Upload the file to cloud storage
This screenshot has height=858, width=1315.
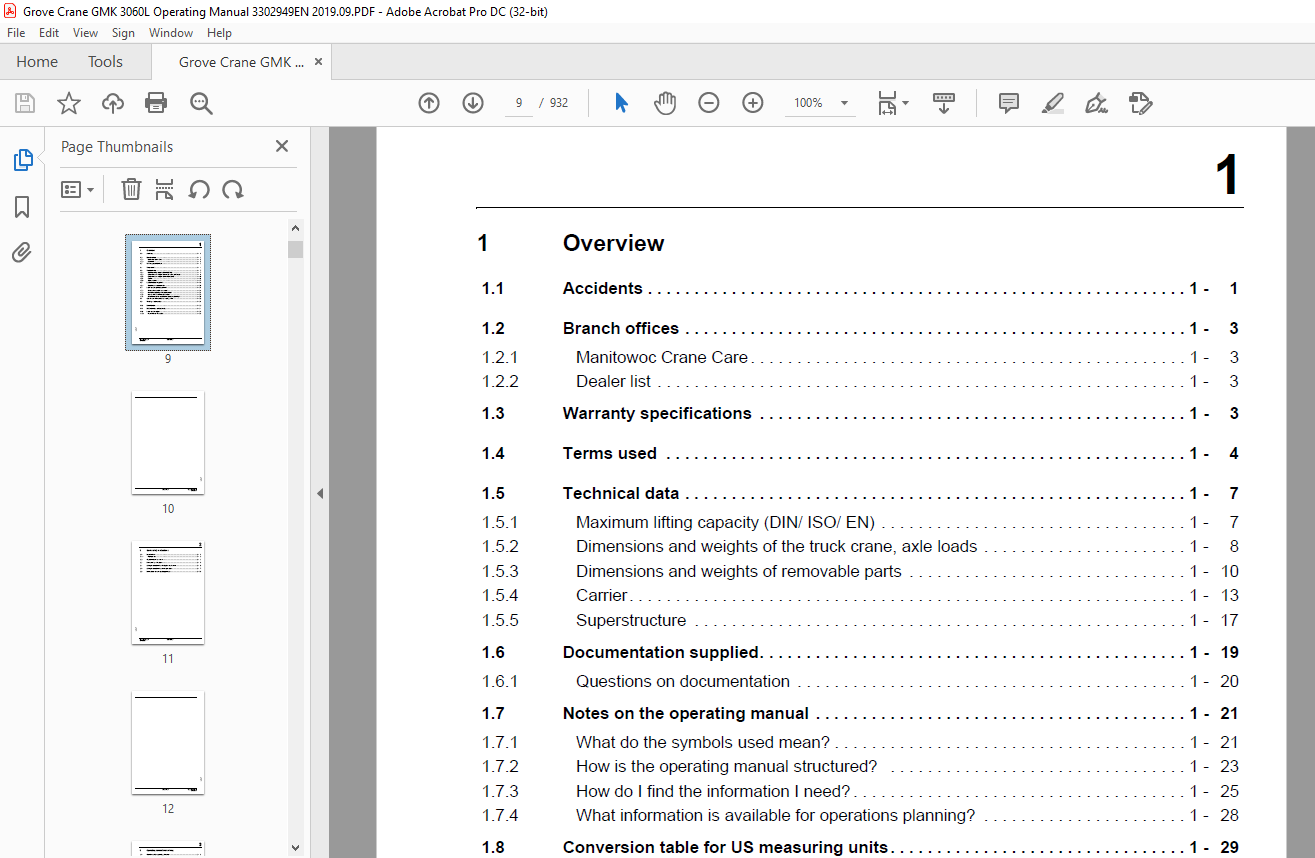click(113, 103)
